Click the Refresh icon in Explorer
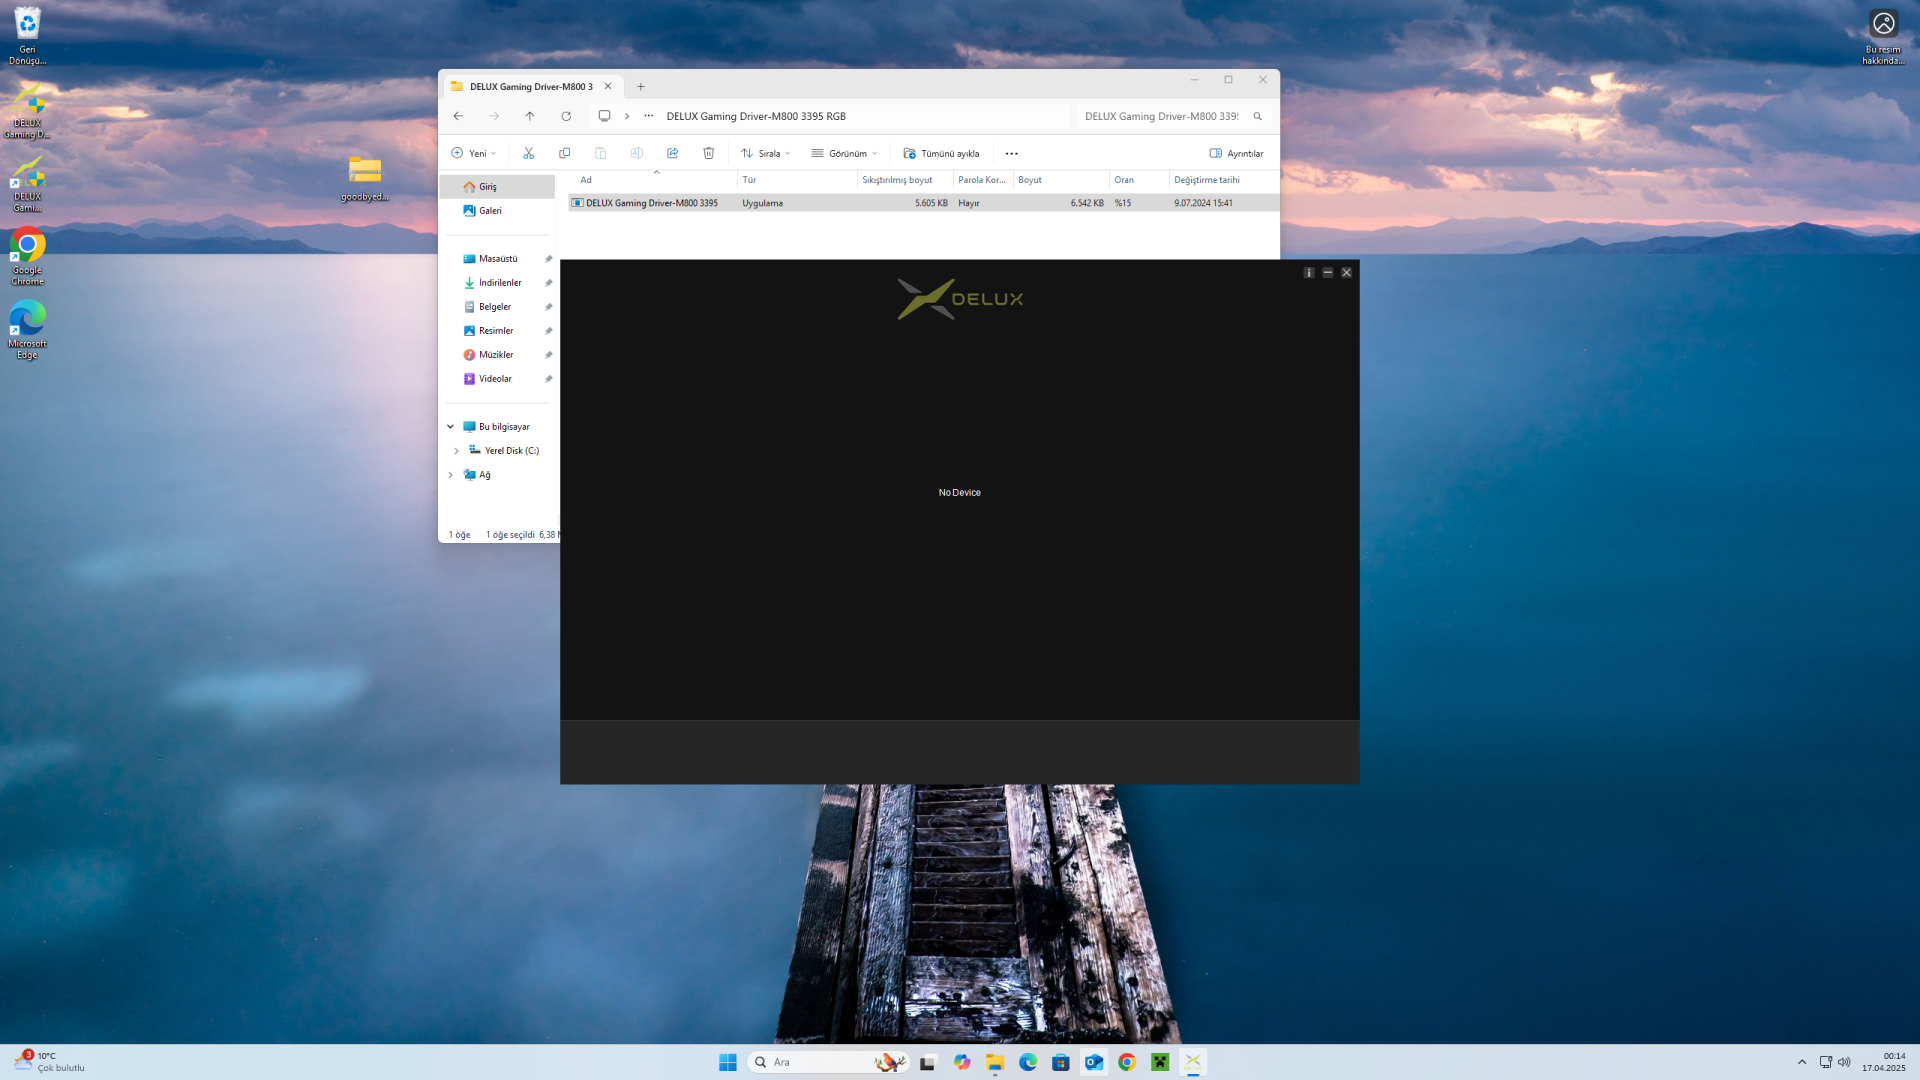The image size is (1920, 1080). [x=566, y=116]
